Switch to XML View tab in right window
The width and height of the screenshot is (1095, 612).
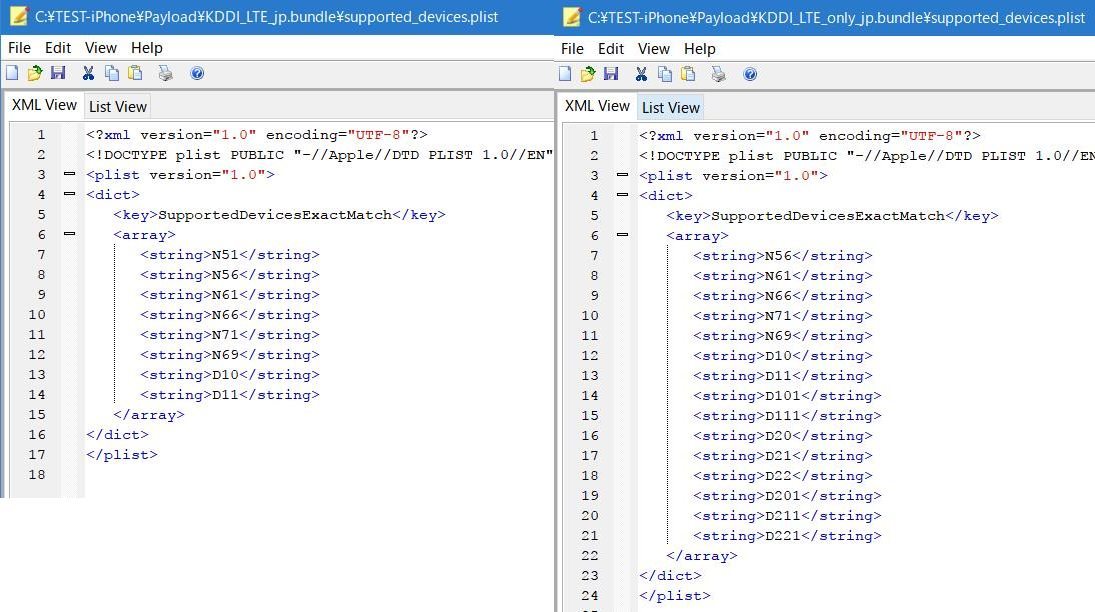click(597, 106)
